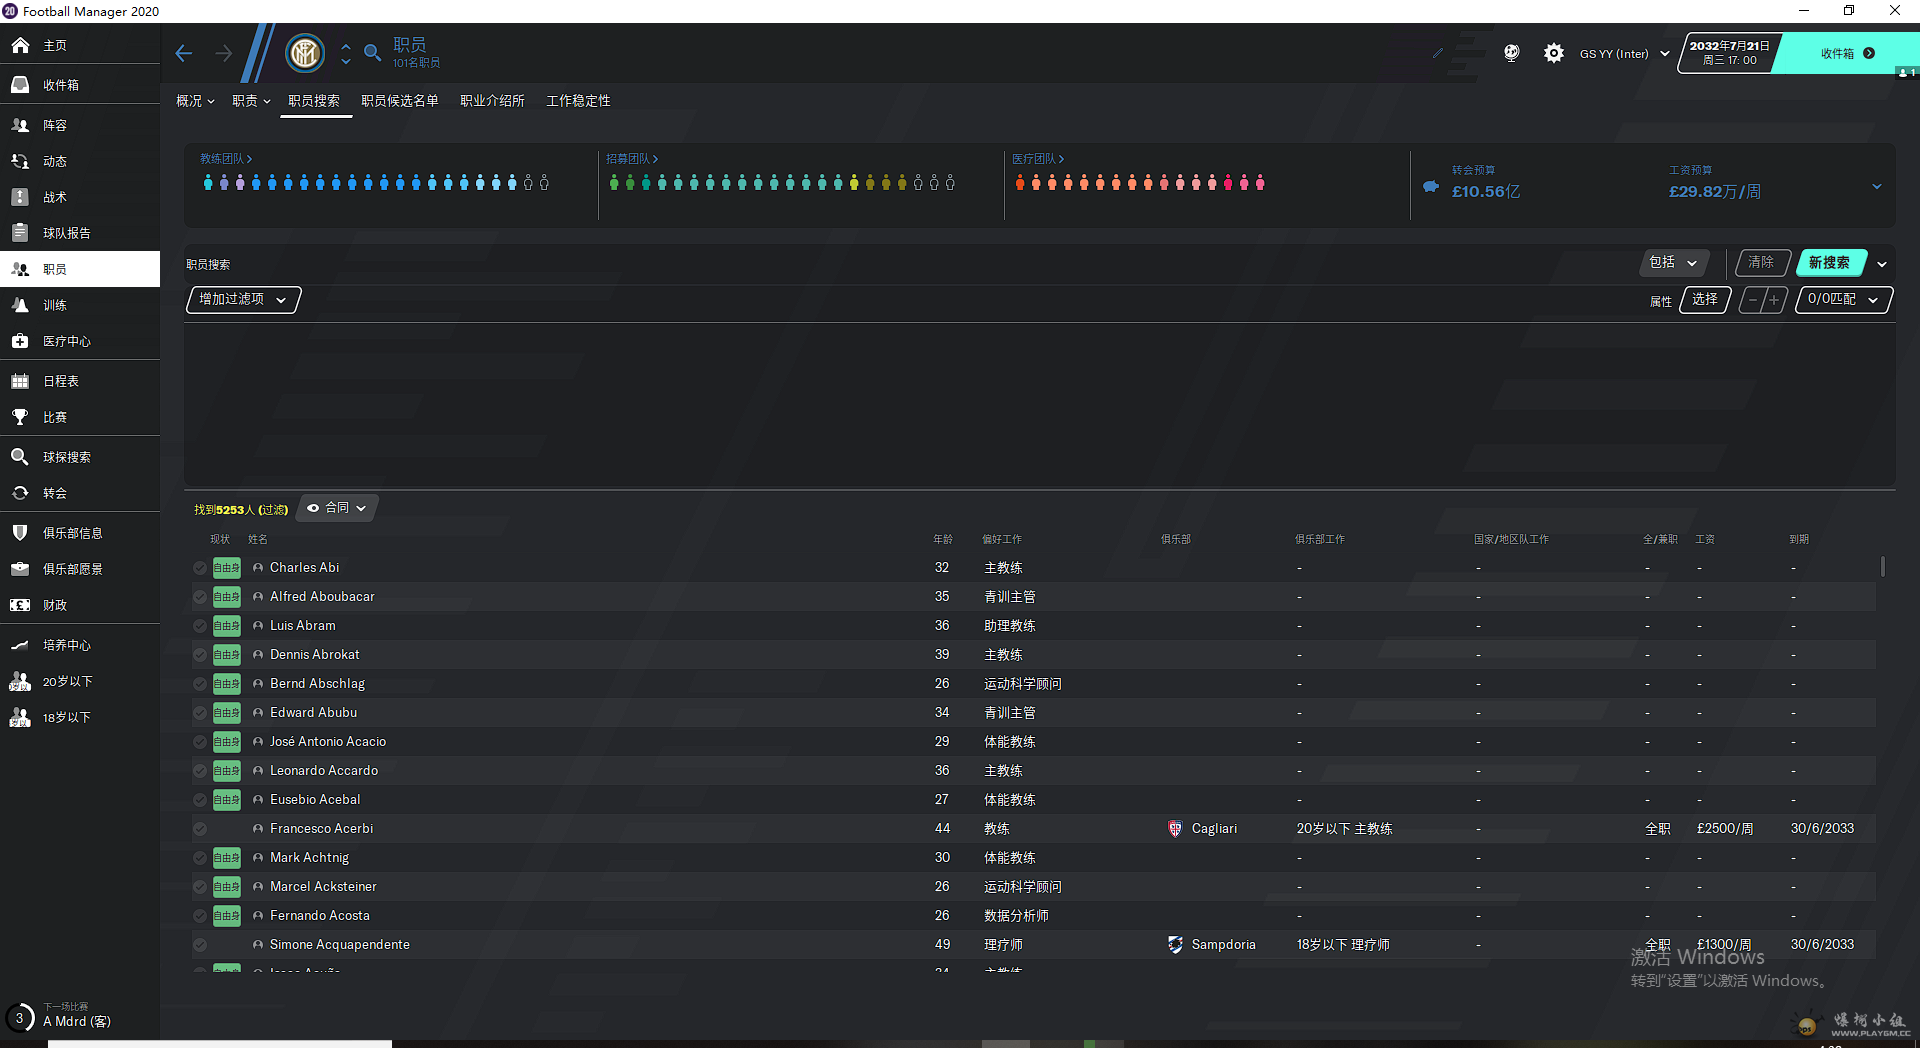Open the date 2032年7月21日 calendar box
Screen dimensions: 1920x1048
point(1730,53)
